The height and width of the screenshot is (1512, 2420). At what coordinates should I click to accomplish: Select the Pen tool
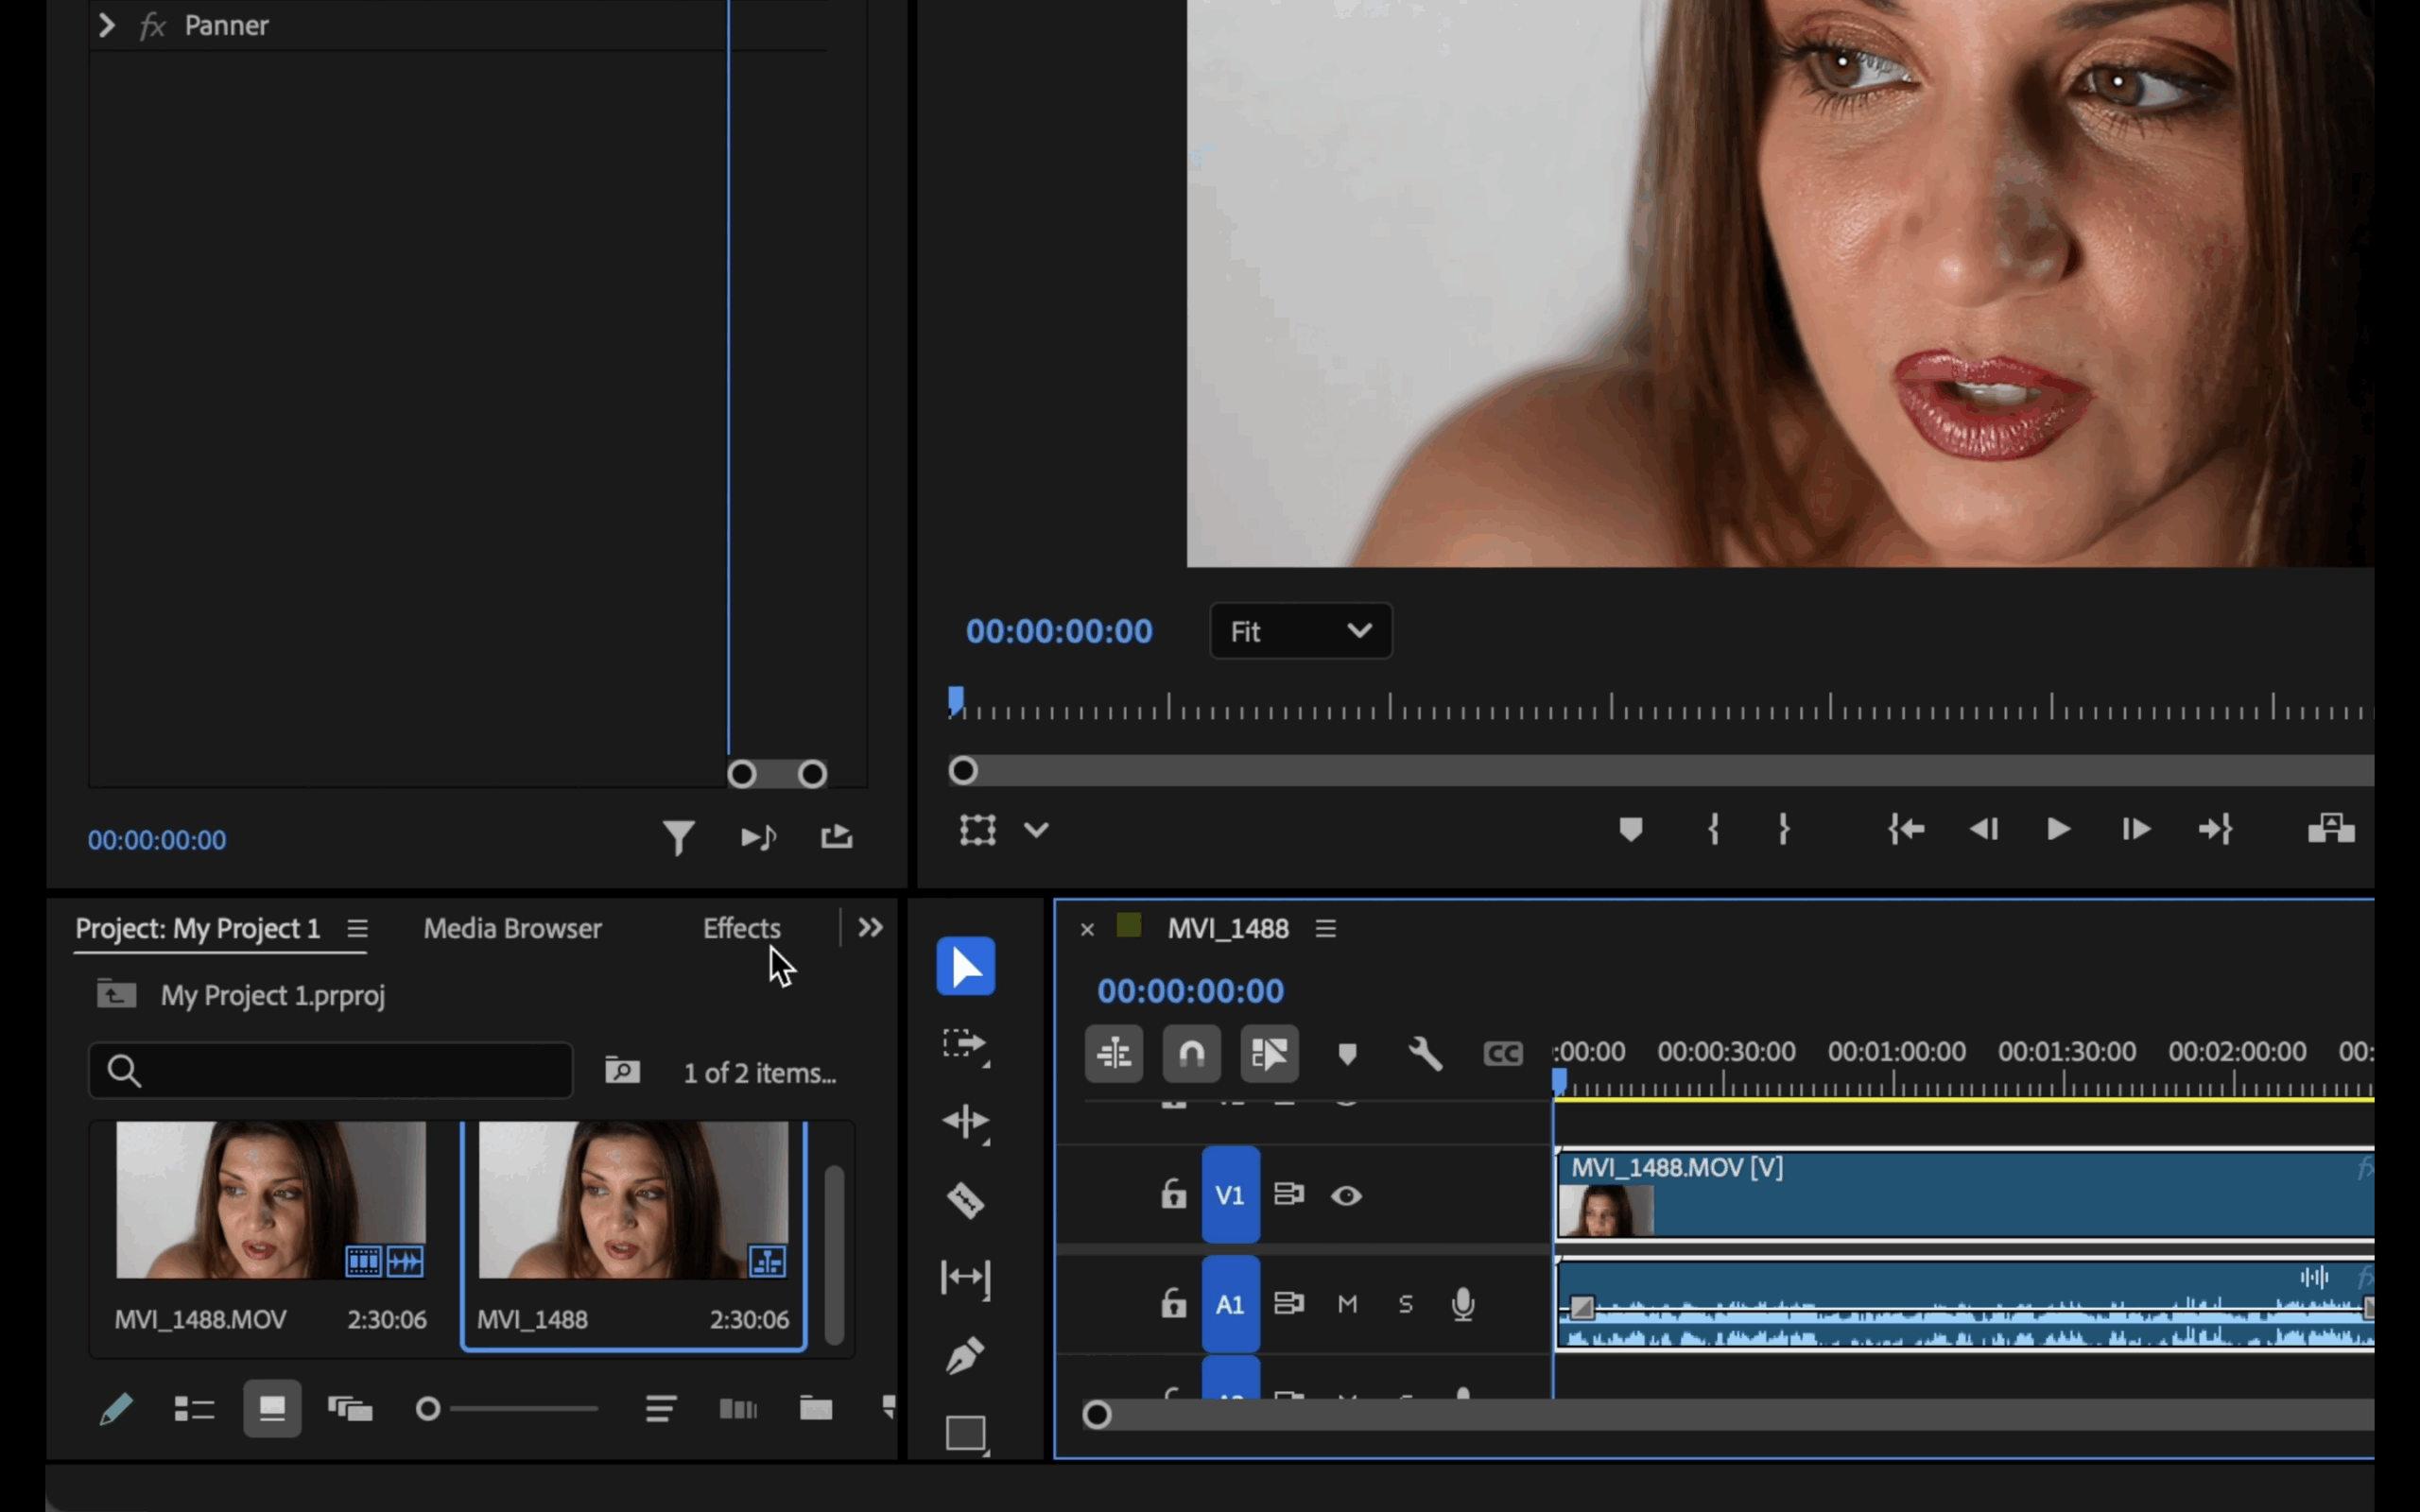click(965, 1356)
